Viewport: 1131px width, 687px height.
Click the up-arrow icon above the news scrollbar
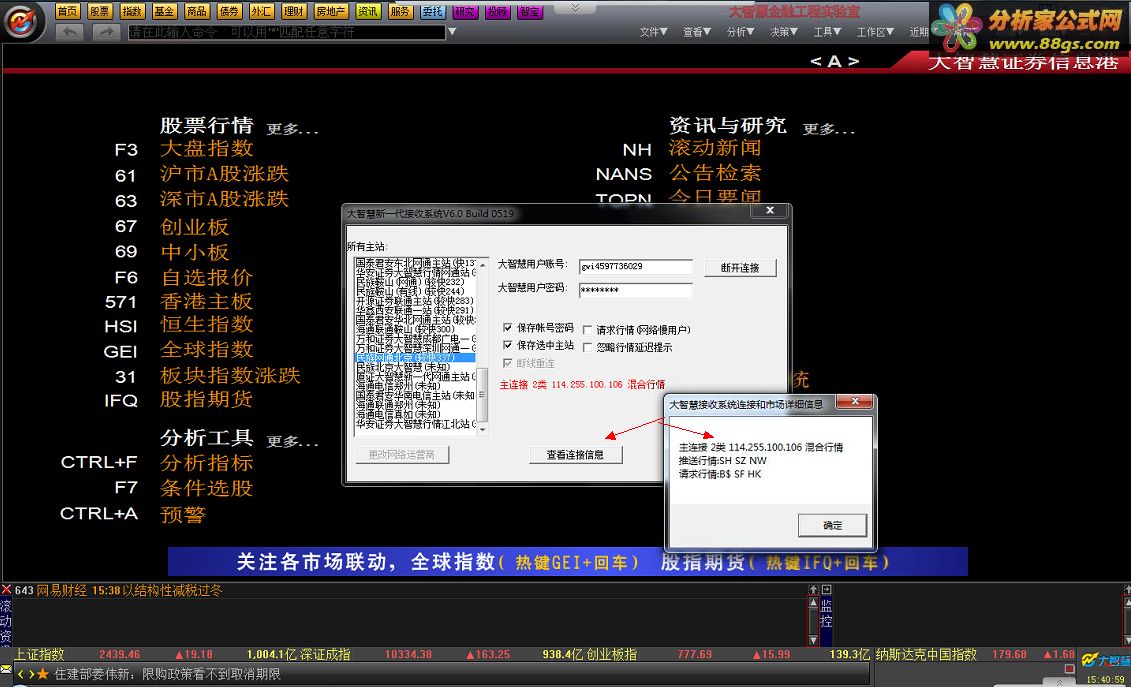click(x=814, y=590)
